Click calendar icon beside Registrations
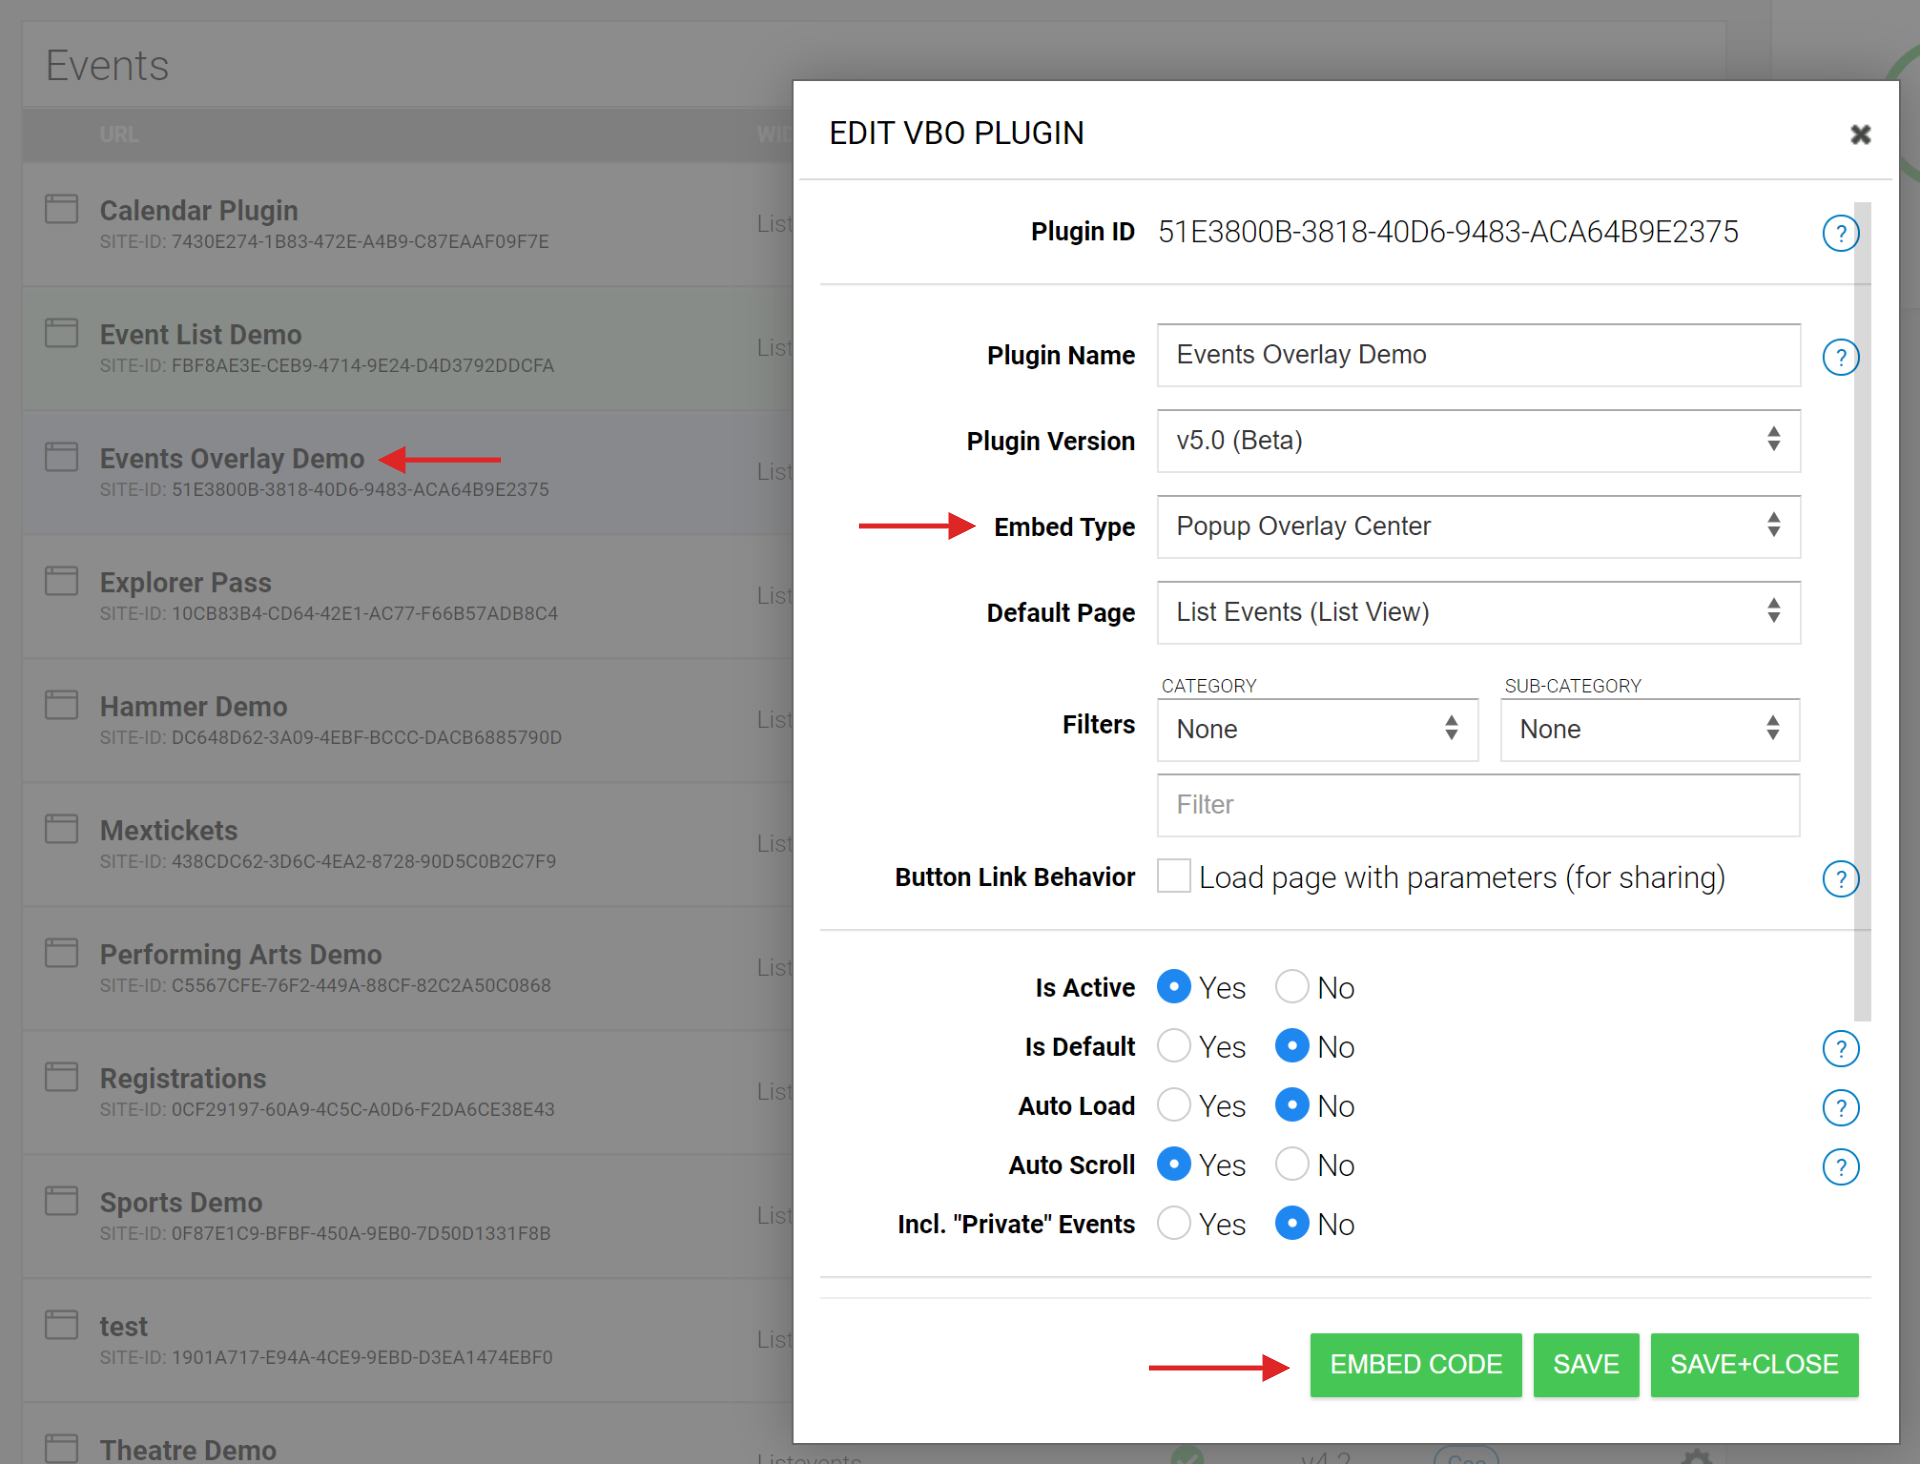 pos(62,1077)
